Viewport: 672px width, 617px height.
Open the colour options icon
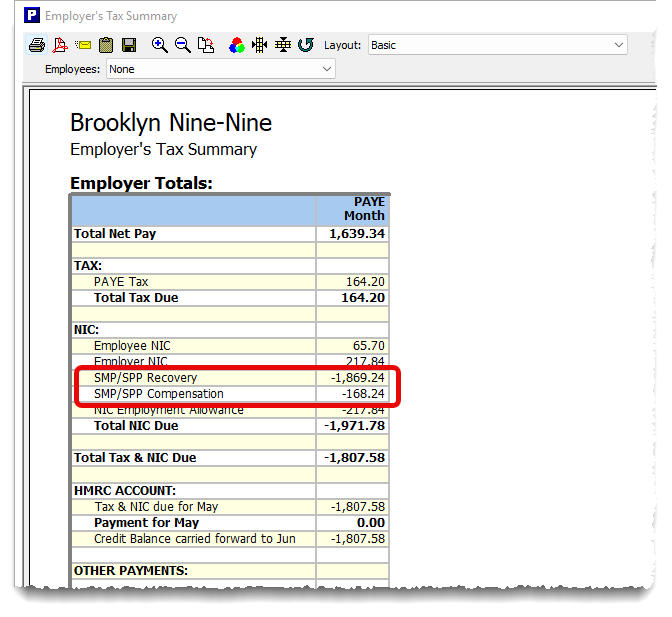[x=237, y=45]
